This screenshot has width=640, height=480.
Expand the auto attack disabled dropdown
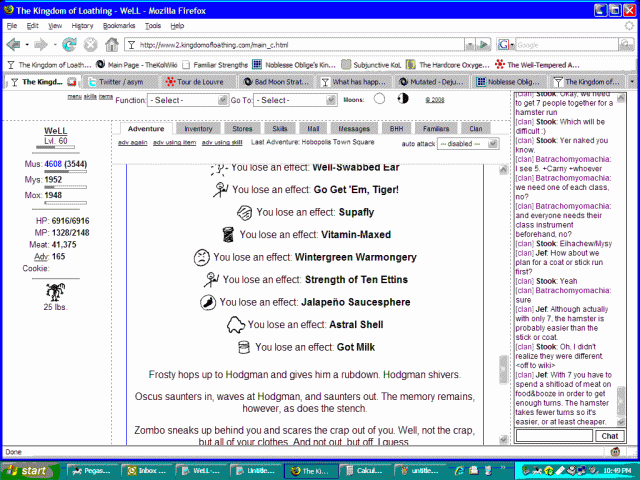pos(466,143)
